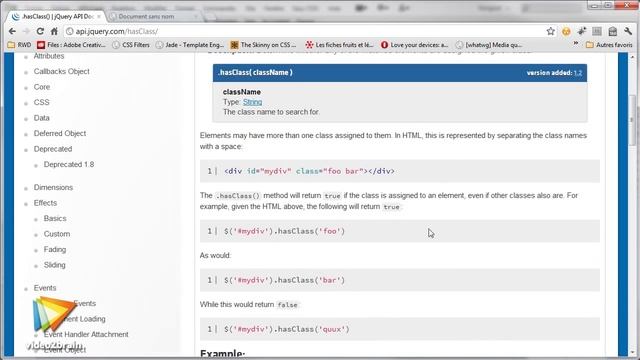Open the Files: Adobe Creative bookmark

71,45
